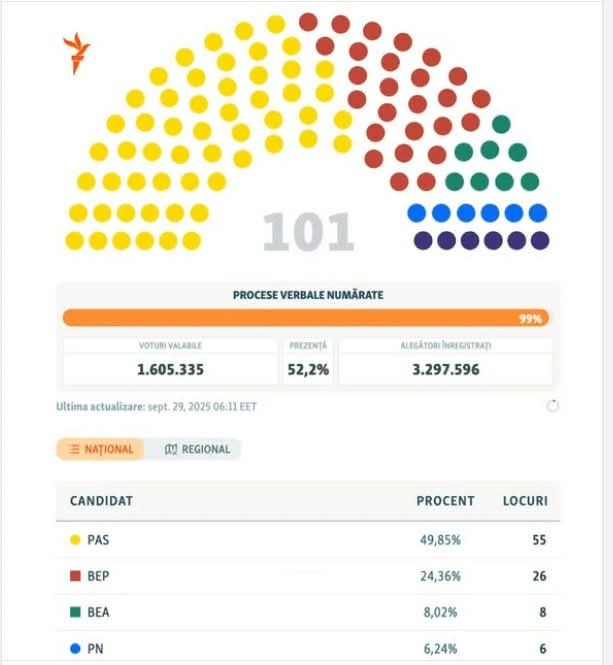Click the PAS 49,85% percentage value
Screen dimensions: 613x665
coord(441,540)
